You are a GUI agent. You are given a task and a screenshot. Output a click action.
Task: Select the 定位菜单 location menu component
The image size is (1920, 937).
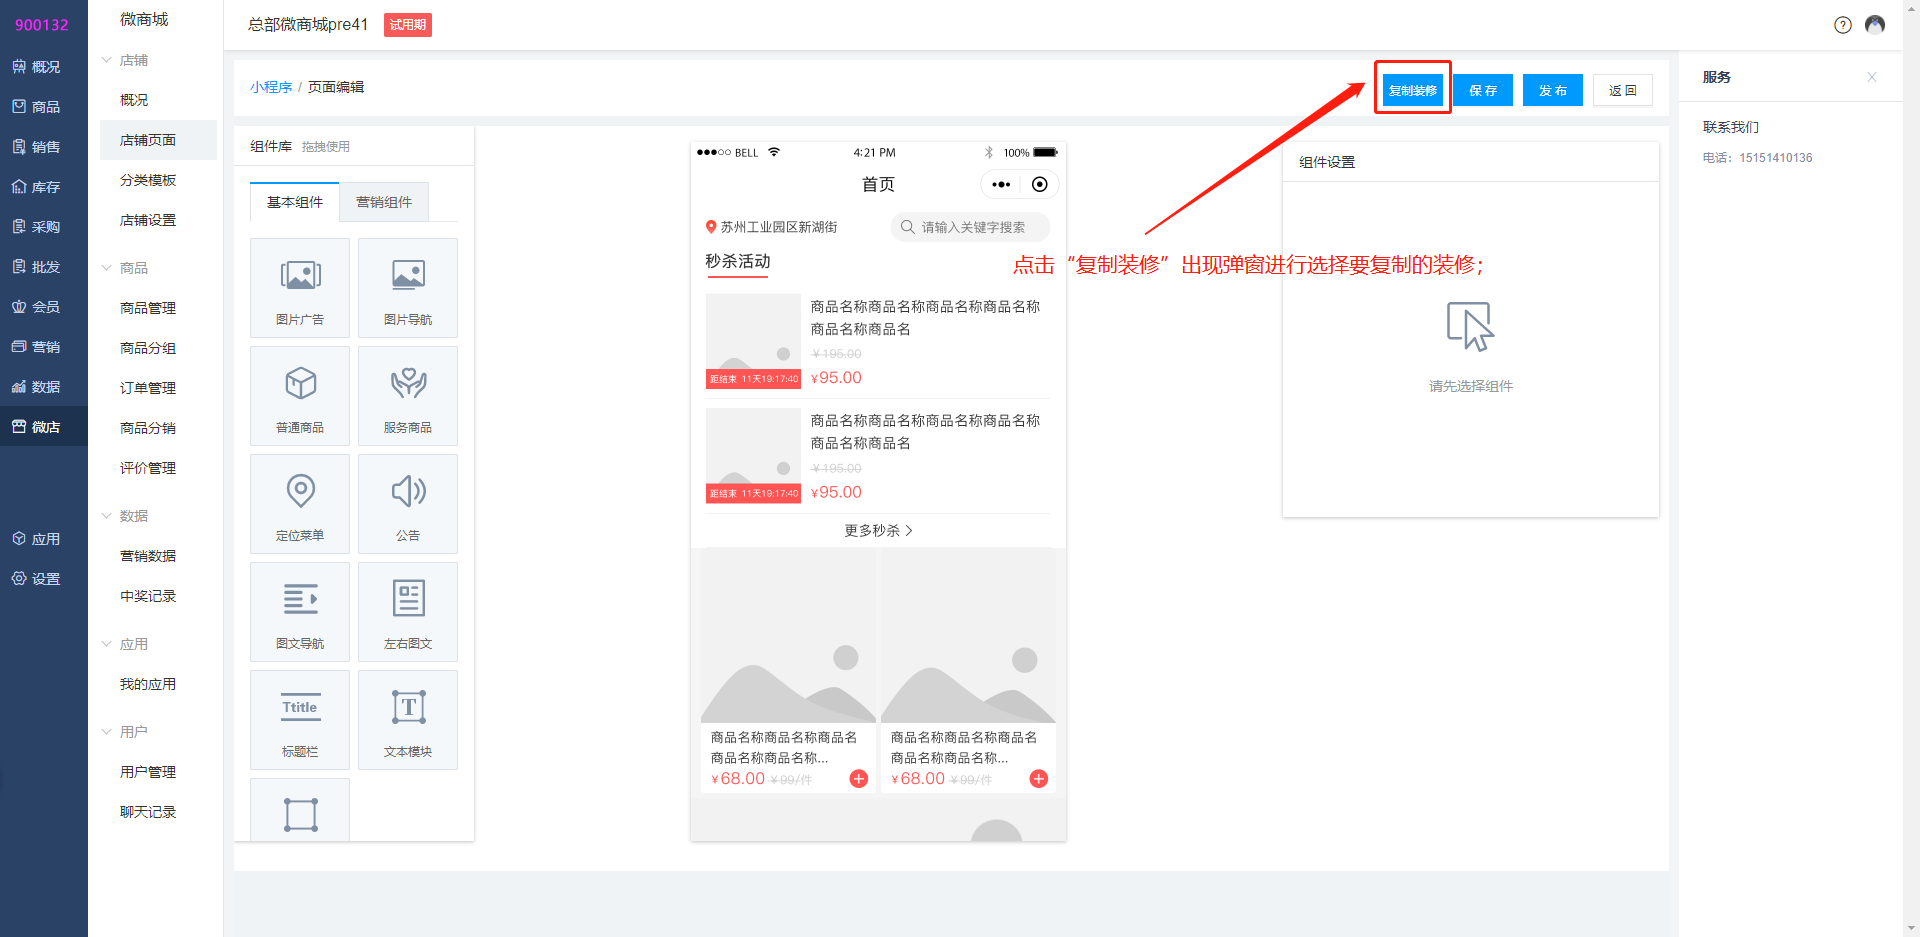point(300,503)
